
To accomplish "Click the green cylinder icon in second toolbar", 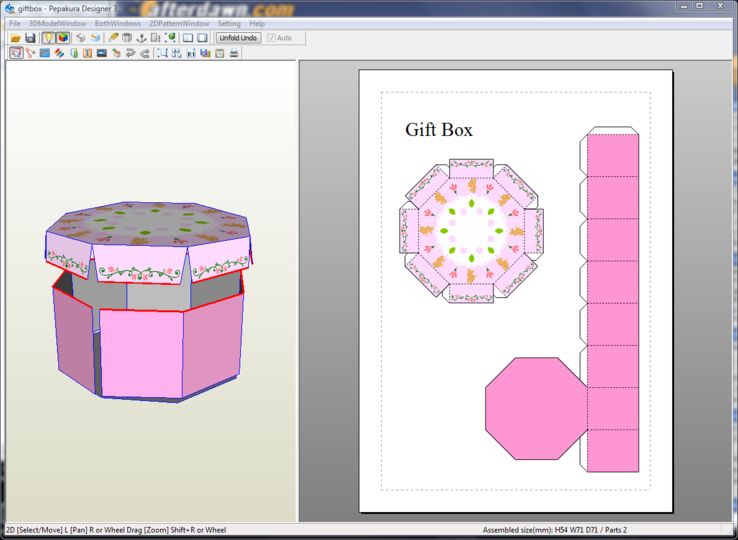I will (x=74, y=53).
